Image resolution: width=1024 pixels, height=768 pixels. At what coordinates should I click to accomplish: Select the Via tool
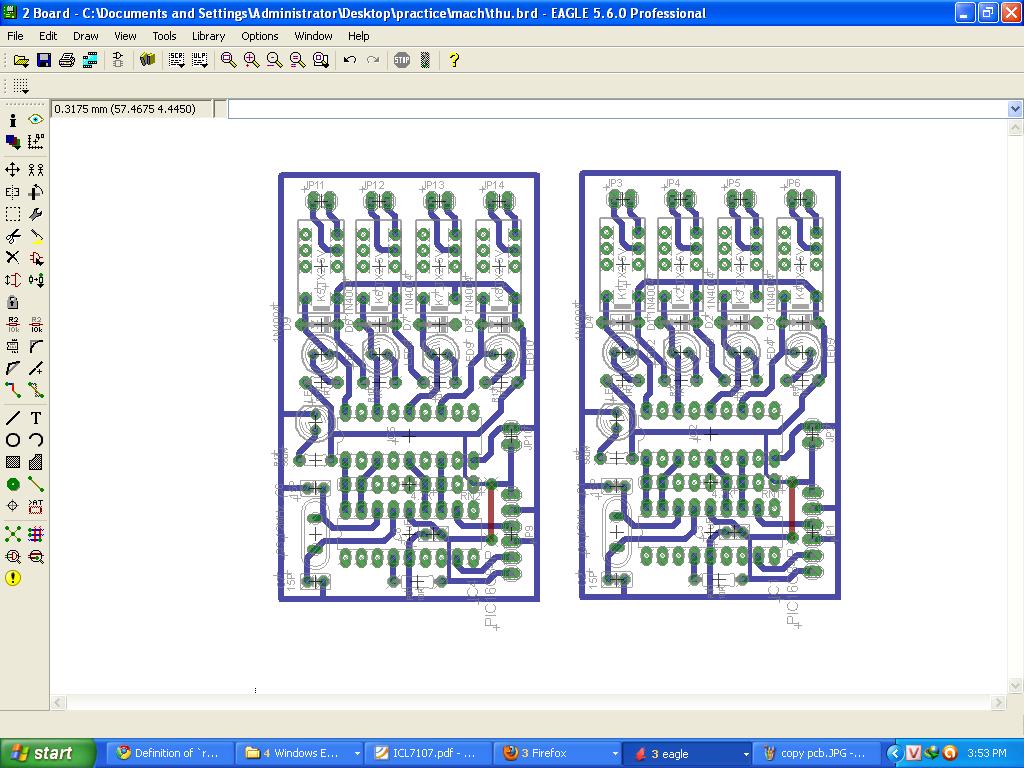[12, 484]
